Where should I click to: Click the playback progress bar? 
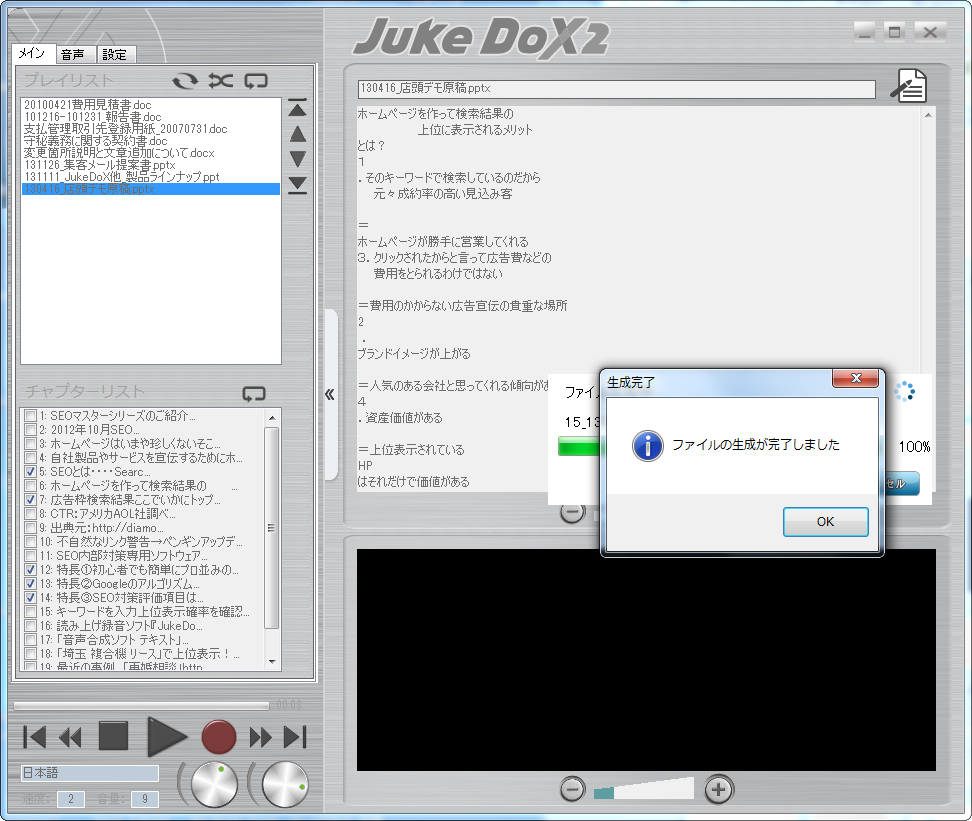coord(141,706)
